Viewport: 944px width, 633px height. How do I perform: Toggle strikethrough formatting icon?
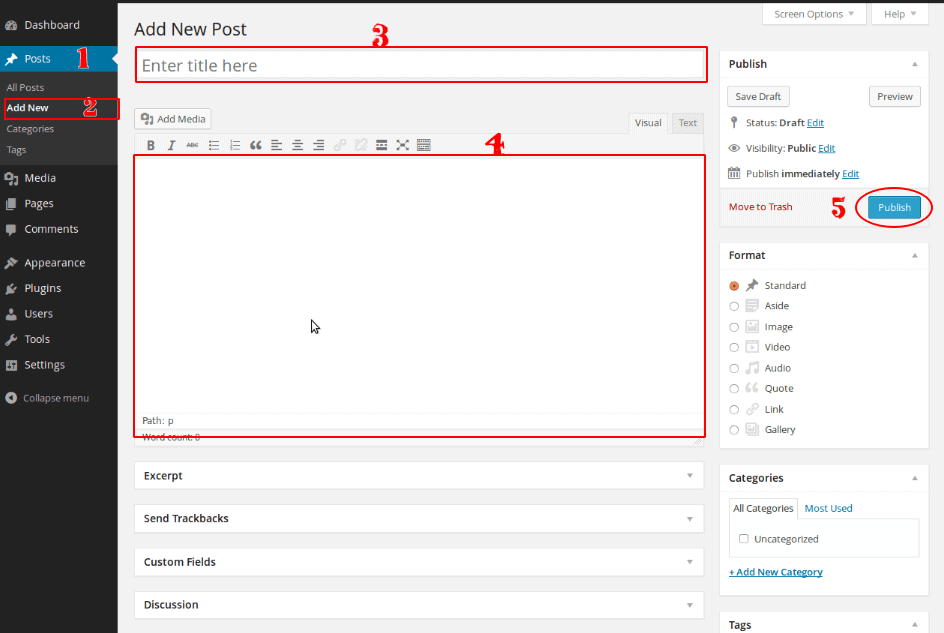point(192,145)
